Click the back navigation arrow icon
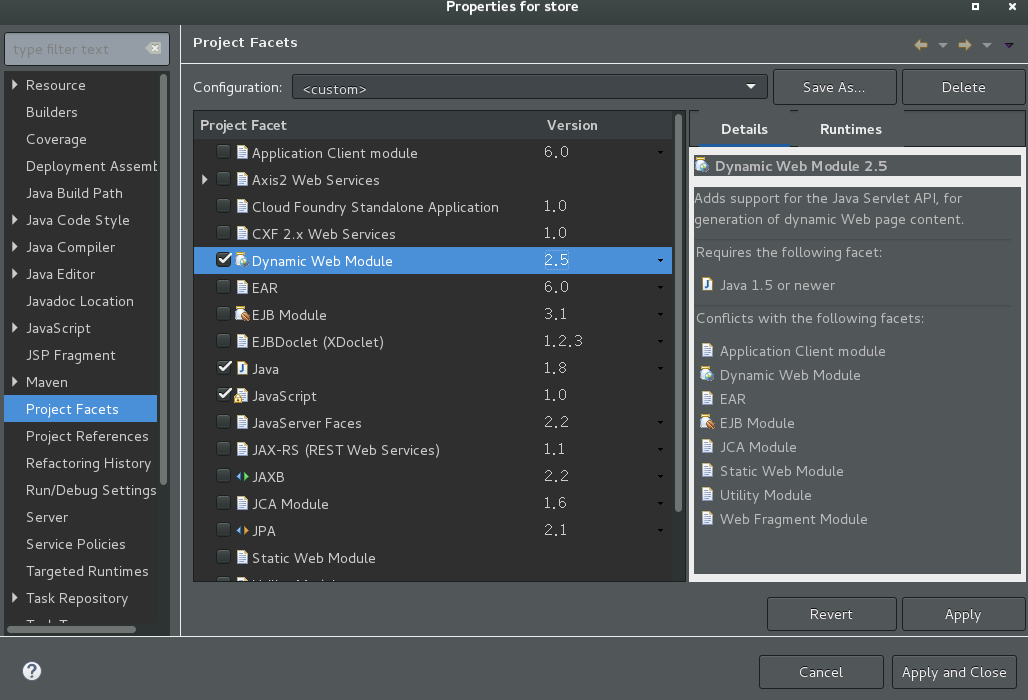The width and height of the screenshot is (1028, 700). point(921,44)
